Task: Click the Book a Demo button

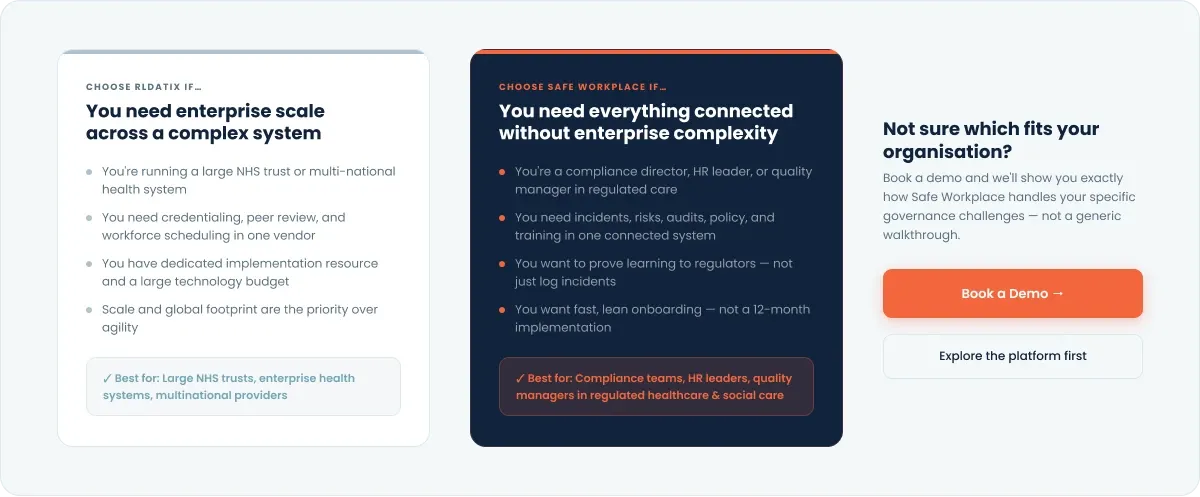Action: (x=1012, y=294)
